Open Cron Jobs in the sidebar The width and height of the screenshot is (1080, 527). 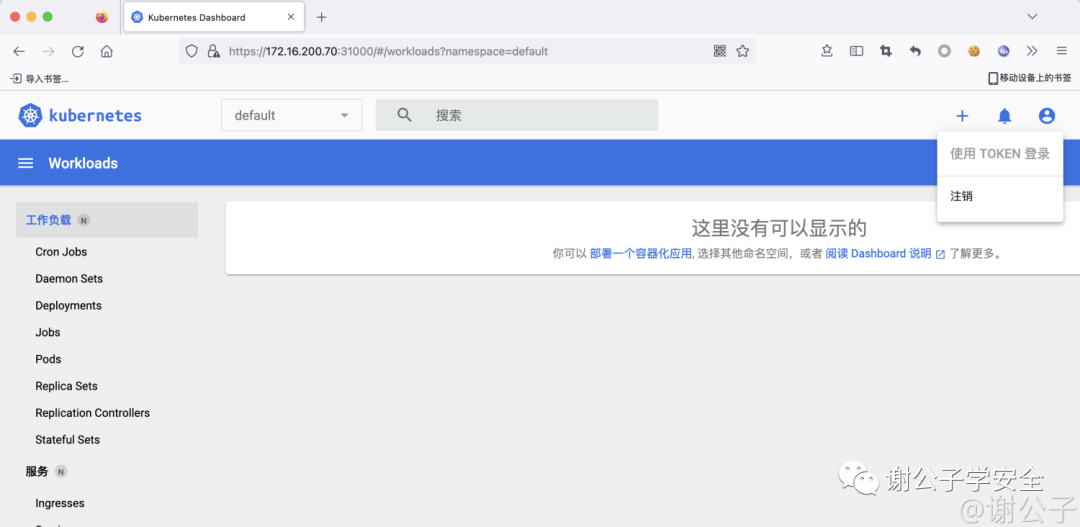click(x=61, y=252)
